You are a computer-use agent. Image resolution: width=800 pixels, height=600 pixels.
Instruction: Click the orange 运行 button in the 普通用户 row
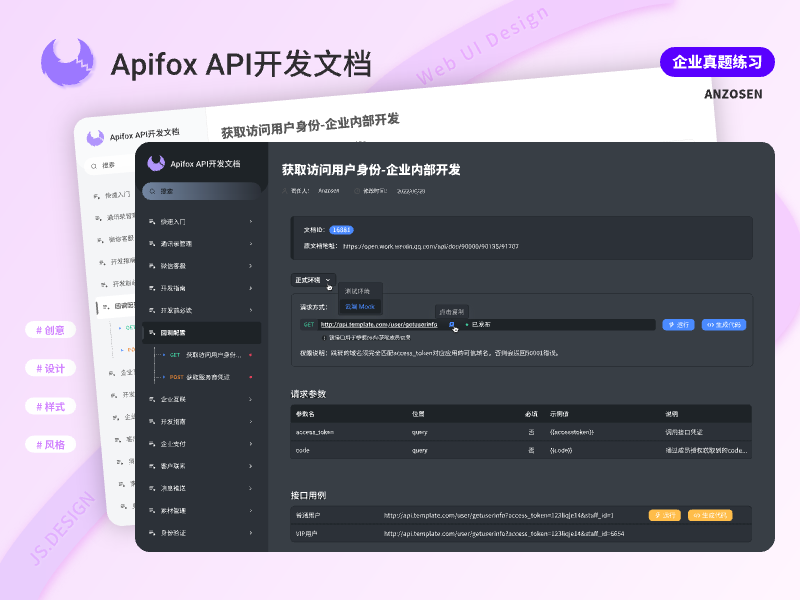pos(665,515)
